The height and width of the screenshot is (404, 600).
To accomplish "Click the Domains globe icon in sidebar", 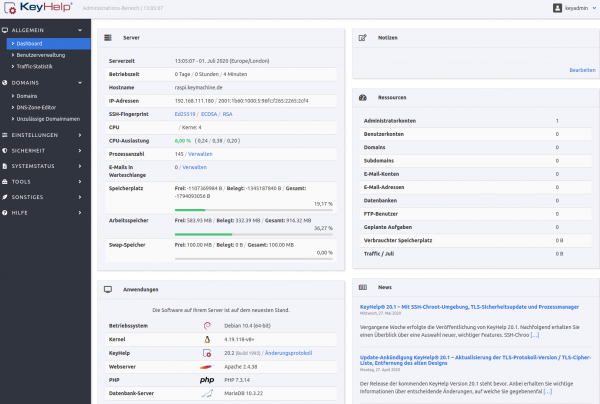I will tap(5, 83).
